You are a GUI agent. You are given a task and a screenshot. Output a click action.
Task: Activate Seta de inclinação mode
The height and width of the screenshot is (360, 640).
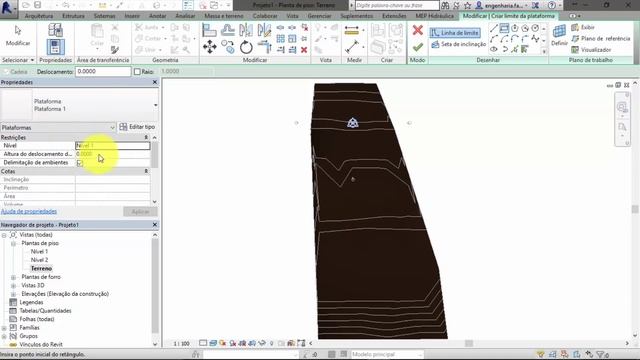459,44
